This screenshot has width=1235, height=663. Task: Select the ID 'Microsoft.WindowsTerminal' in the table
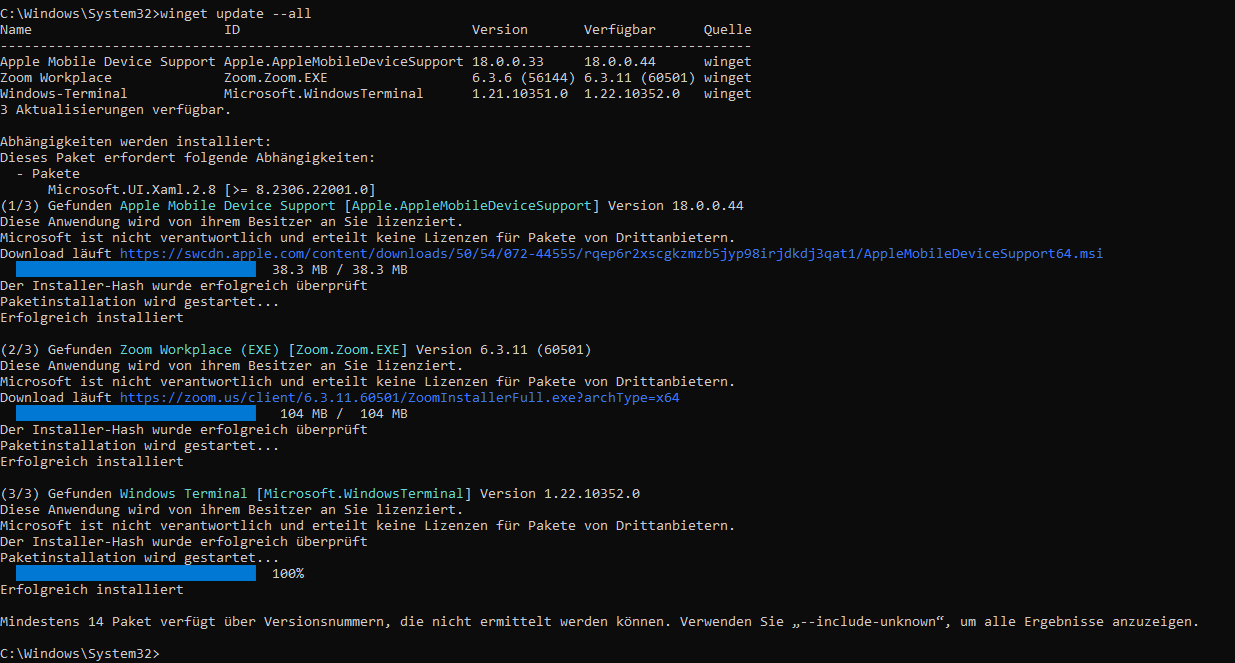coord(324,94)
